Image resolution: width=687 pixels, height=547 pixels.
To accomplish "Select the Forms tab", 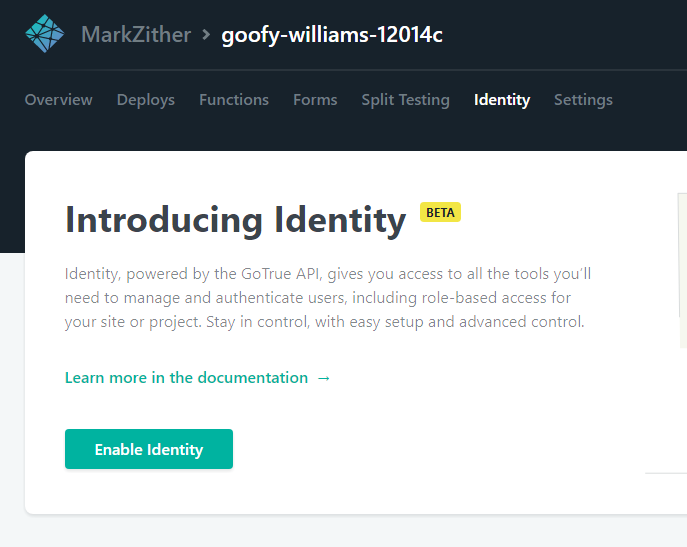I will [315, 100].
